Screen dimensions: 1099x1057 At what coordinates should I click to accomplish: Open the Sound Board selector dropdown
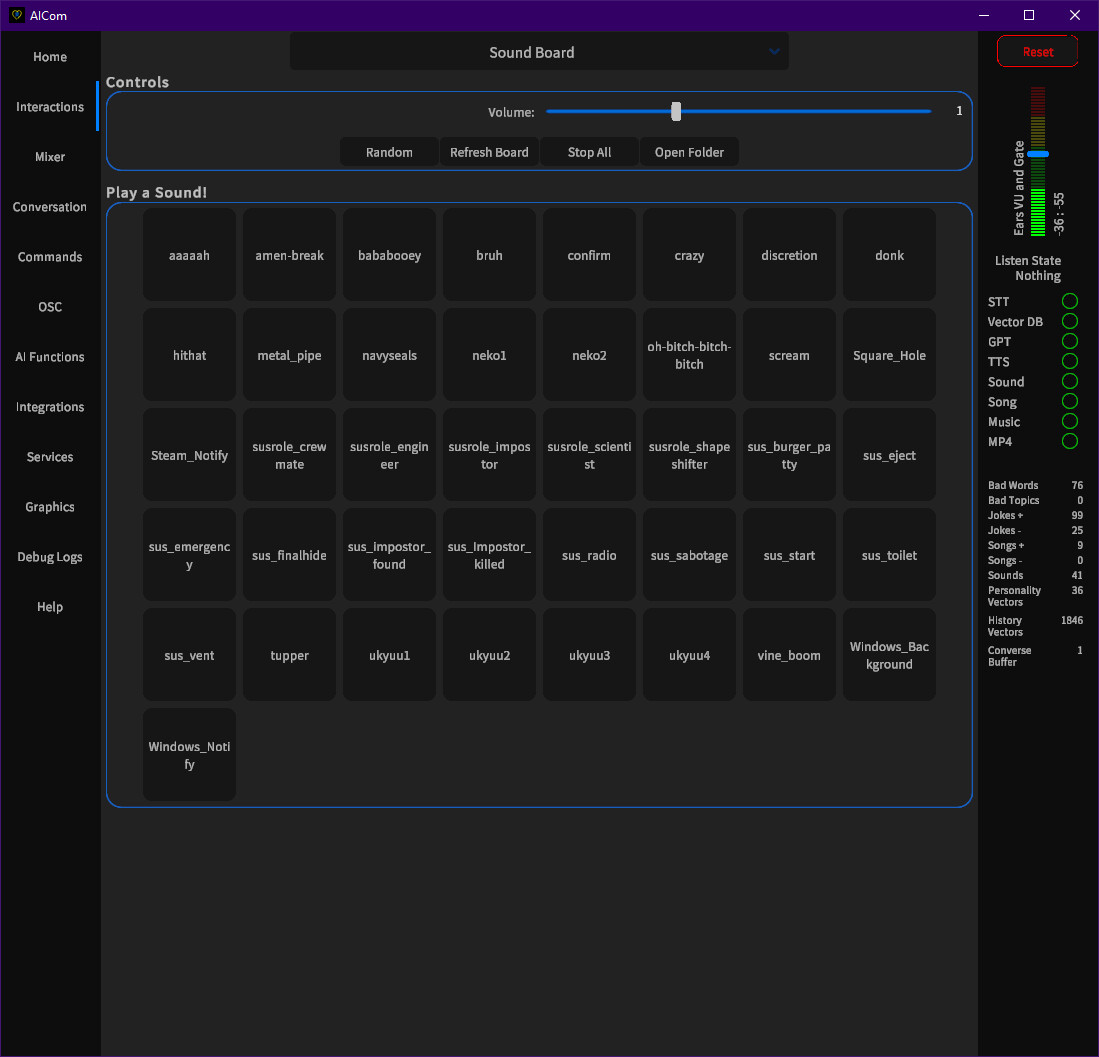pyautogui.click(x=539, y=52)
